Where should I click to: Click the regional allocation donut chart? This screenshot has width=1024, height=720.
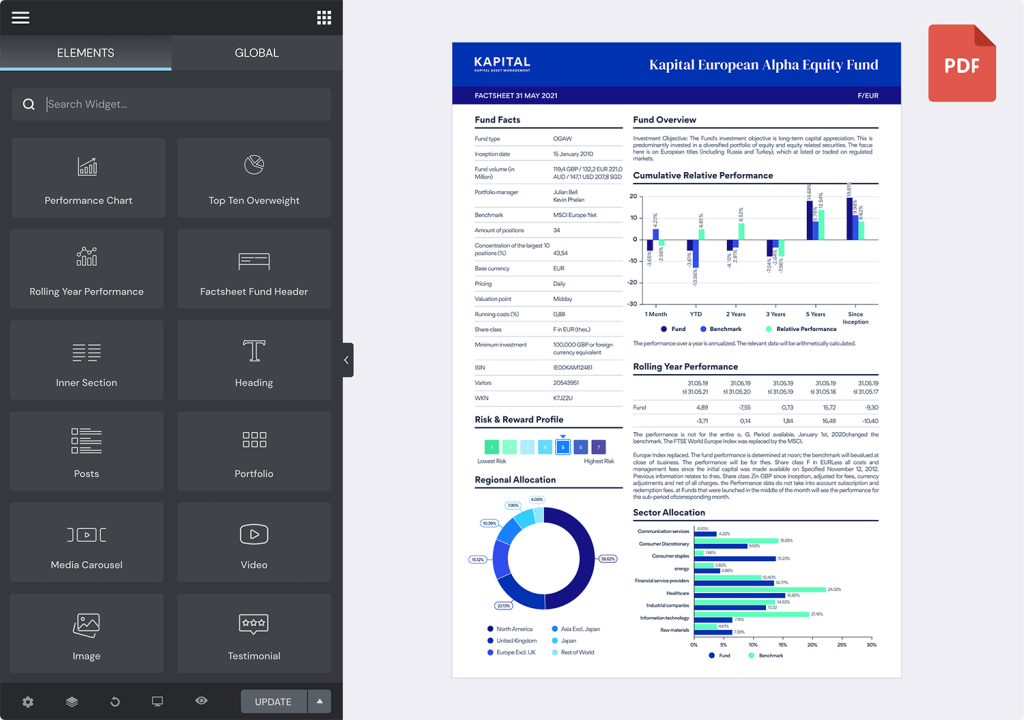[x=543, y=559]
